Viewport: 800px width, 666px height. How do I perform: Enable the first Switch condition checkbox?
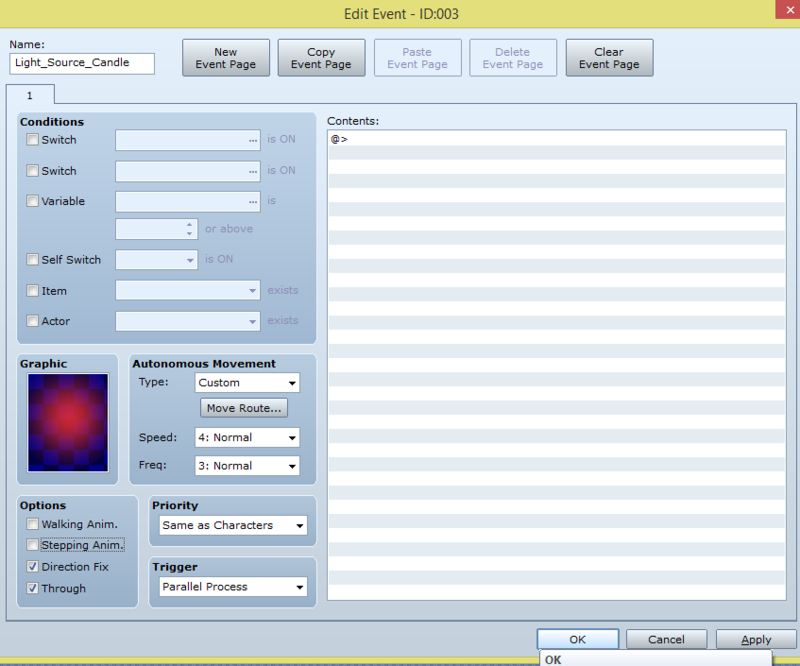[34, 140]
